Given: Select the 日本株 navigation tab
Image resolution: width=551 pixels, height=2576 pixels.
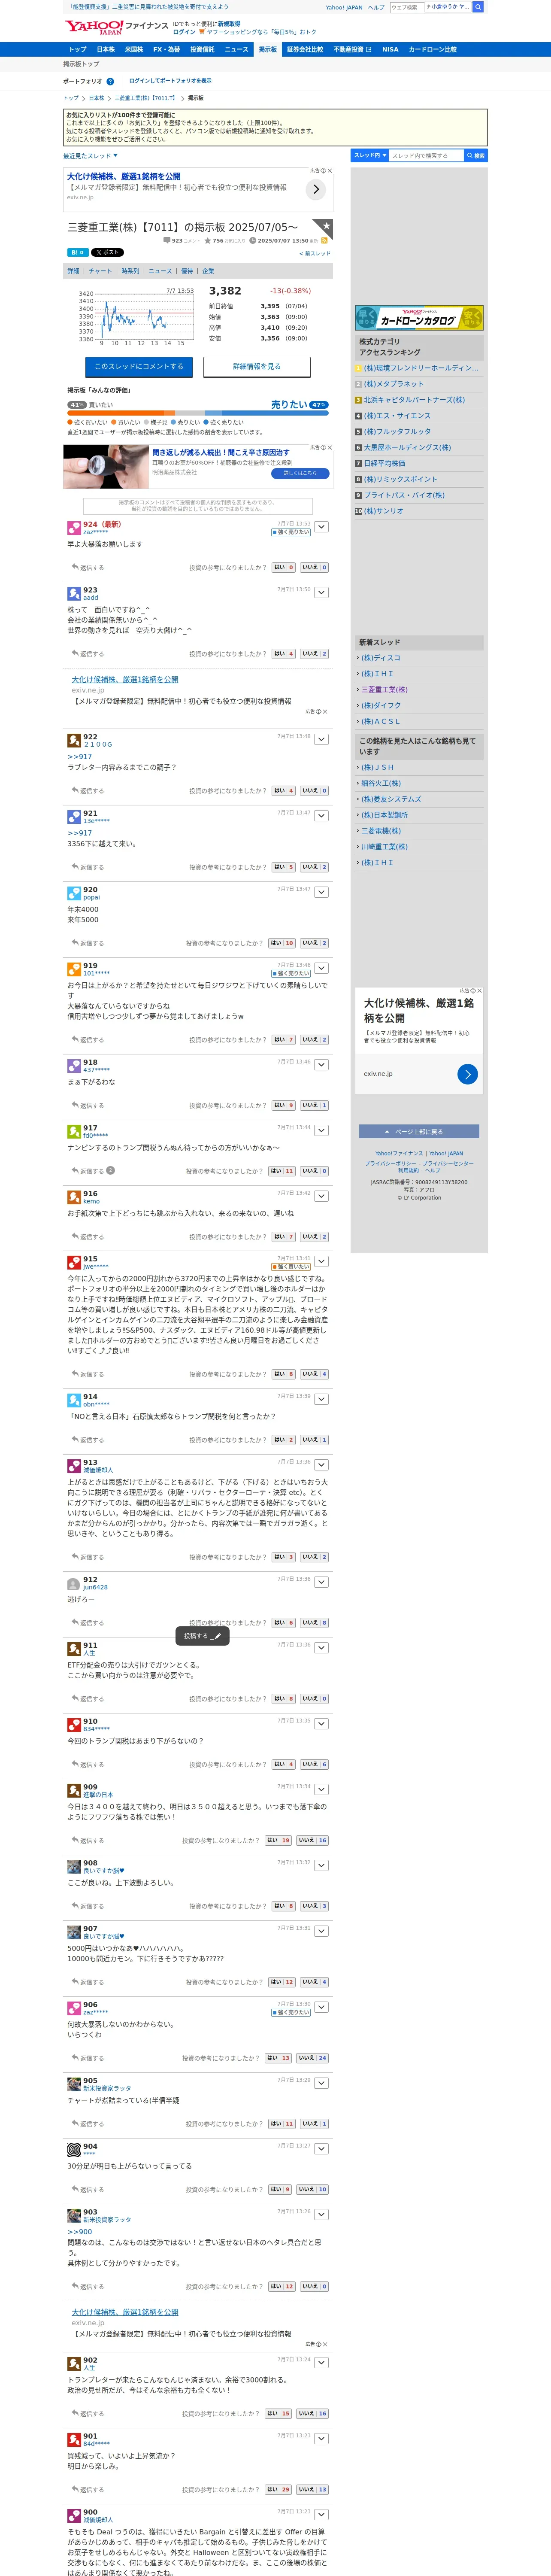Looking at the screenshot, I should click(105, 49).
